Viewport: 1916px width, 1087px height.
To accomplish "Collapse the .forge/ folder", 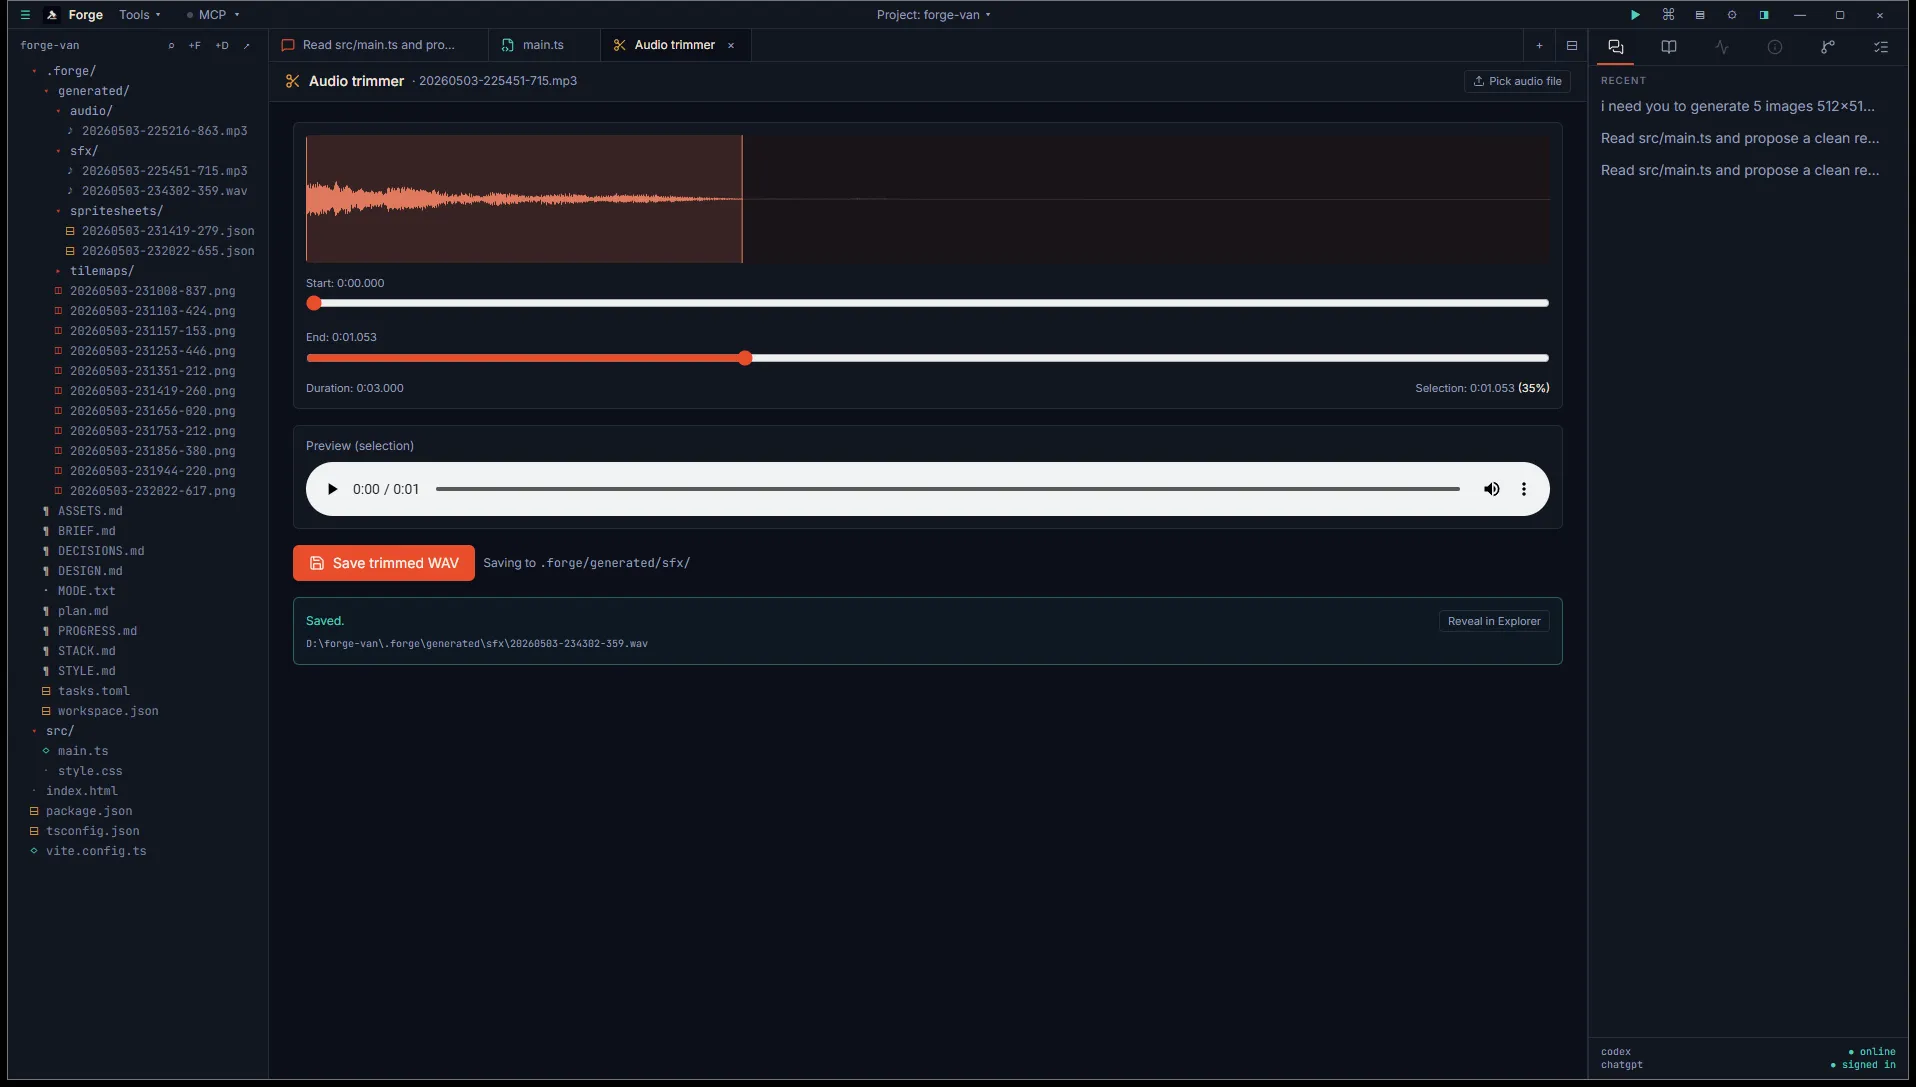I will (70, 71).
